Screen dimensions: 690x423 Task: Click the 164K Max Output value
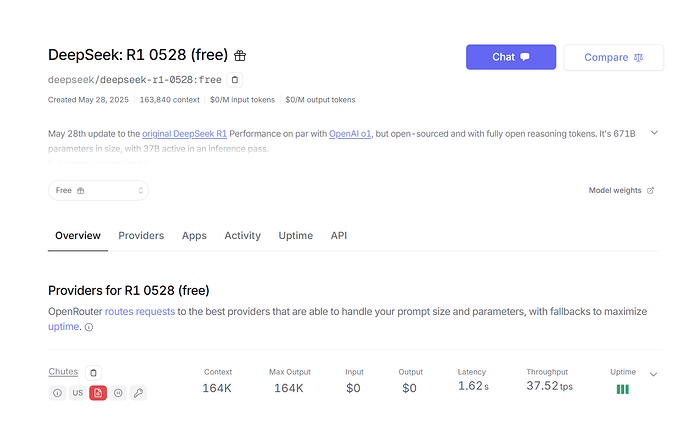pos(289,388)
